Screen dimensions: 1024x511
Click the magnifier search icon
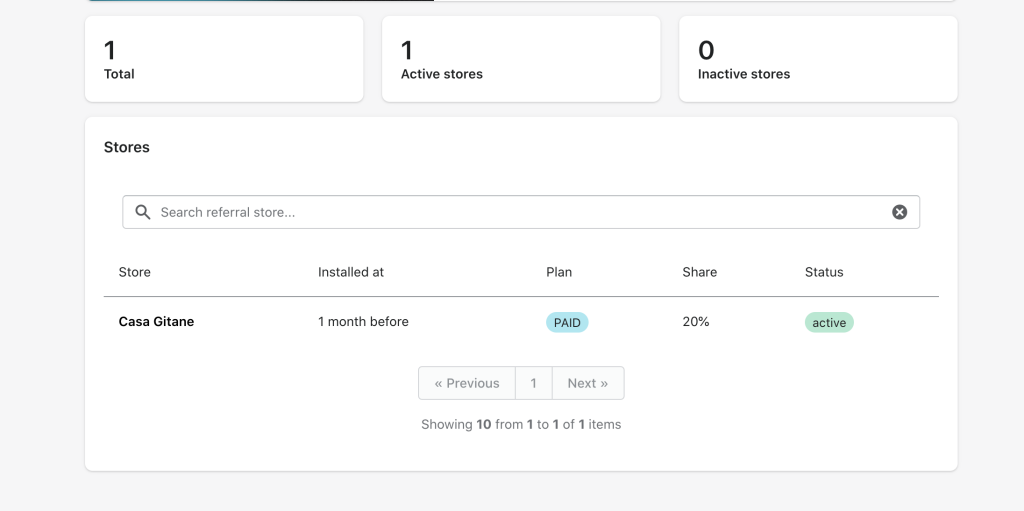(x=143, y=212)
